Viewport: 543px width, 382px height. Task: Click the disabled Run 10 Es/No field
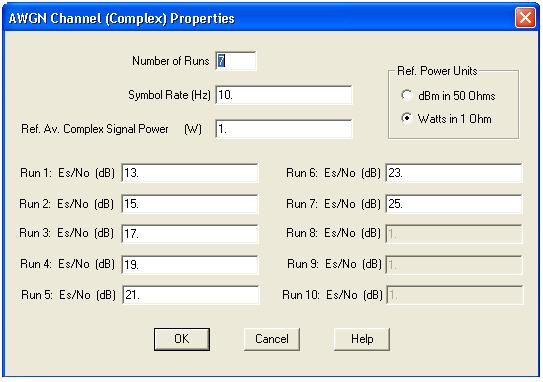pyautogui.click(x=455, y=295)
